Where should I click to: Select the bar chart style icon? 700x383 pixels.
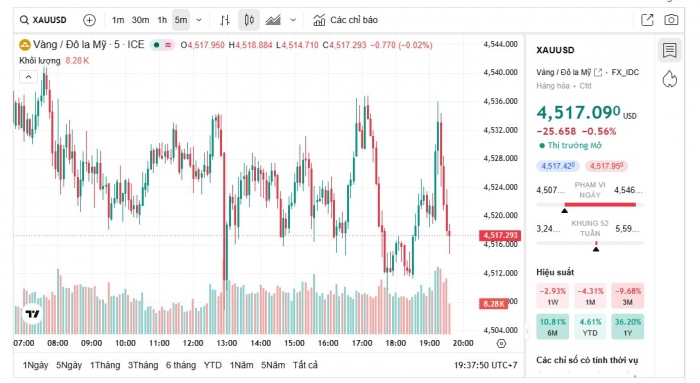coord(225,20)
